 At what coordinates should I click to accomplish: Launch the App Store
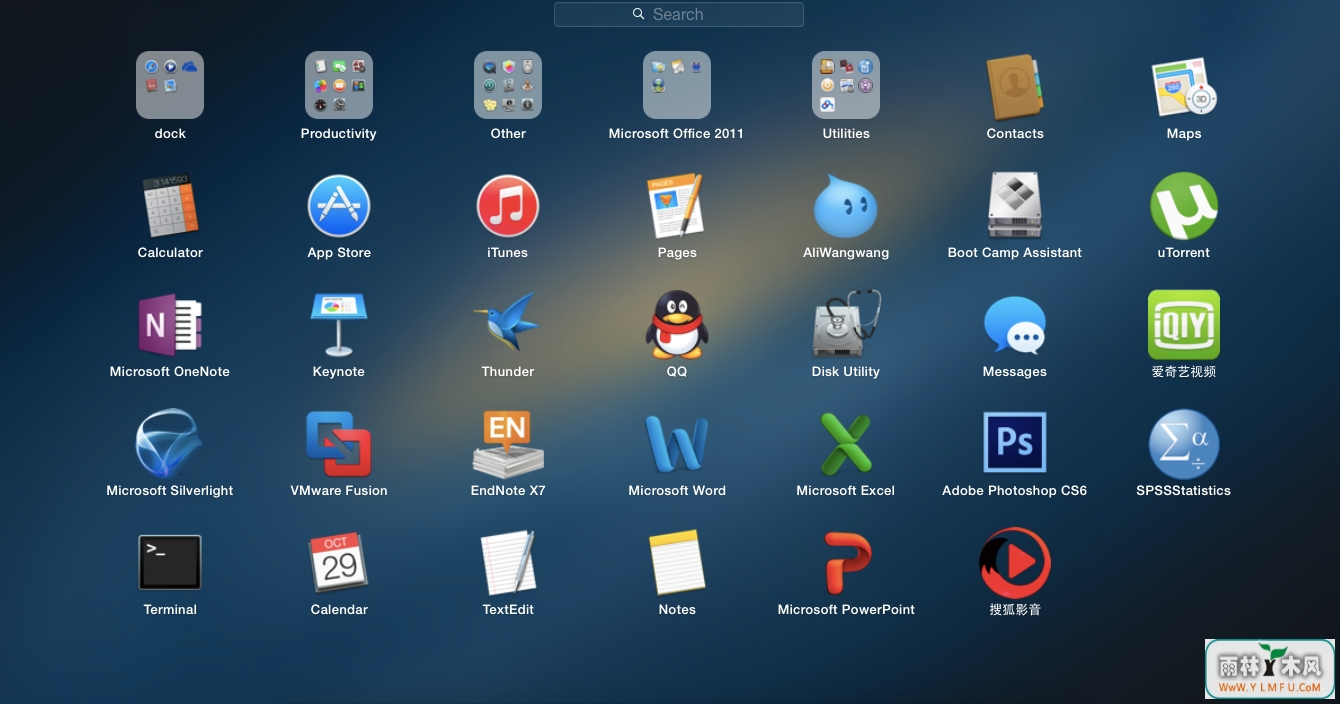click(x=339, y=206)
